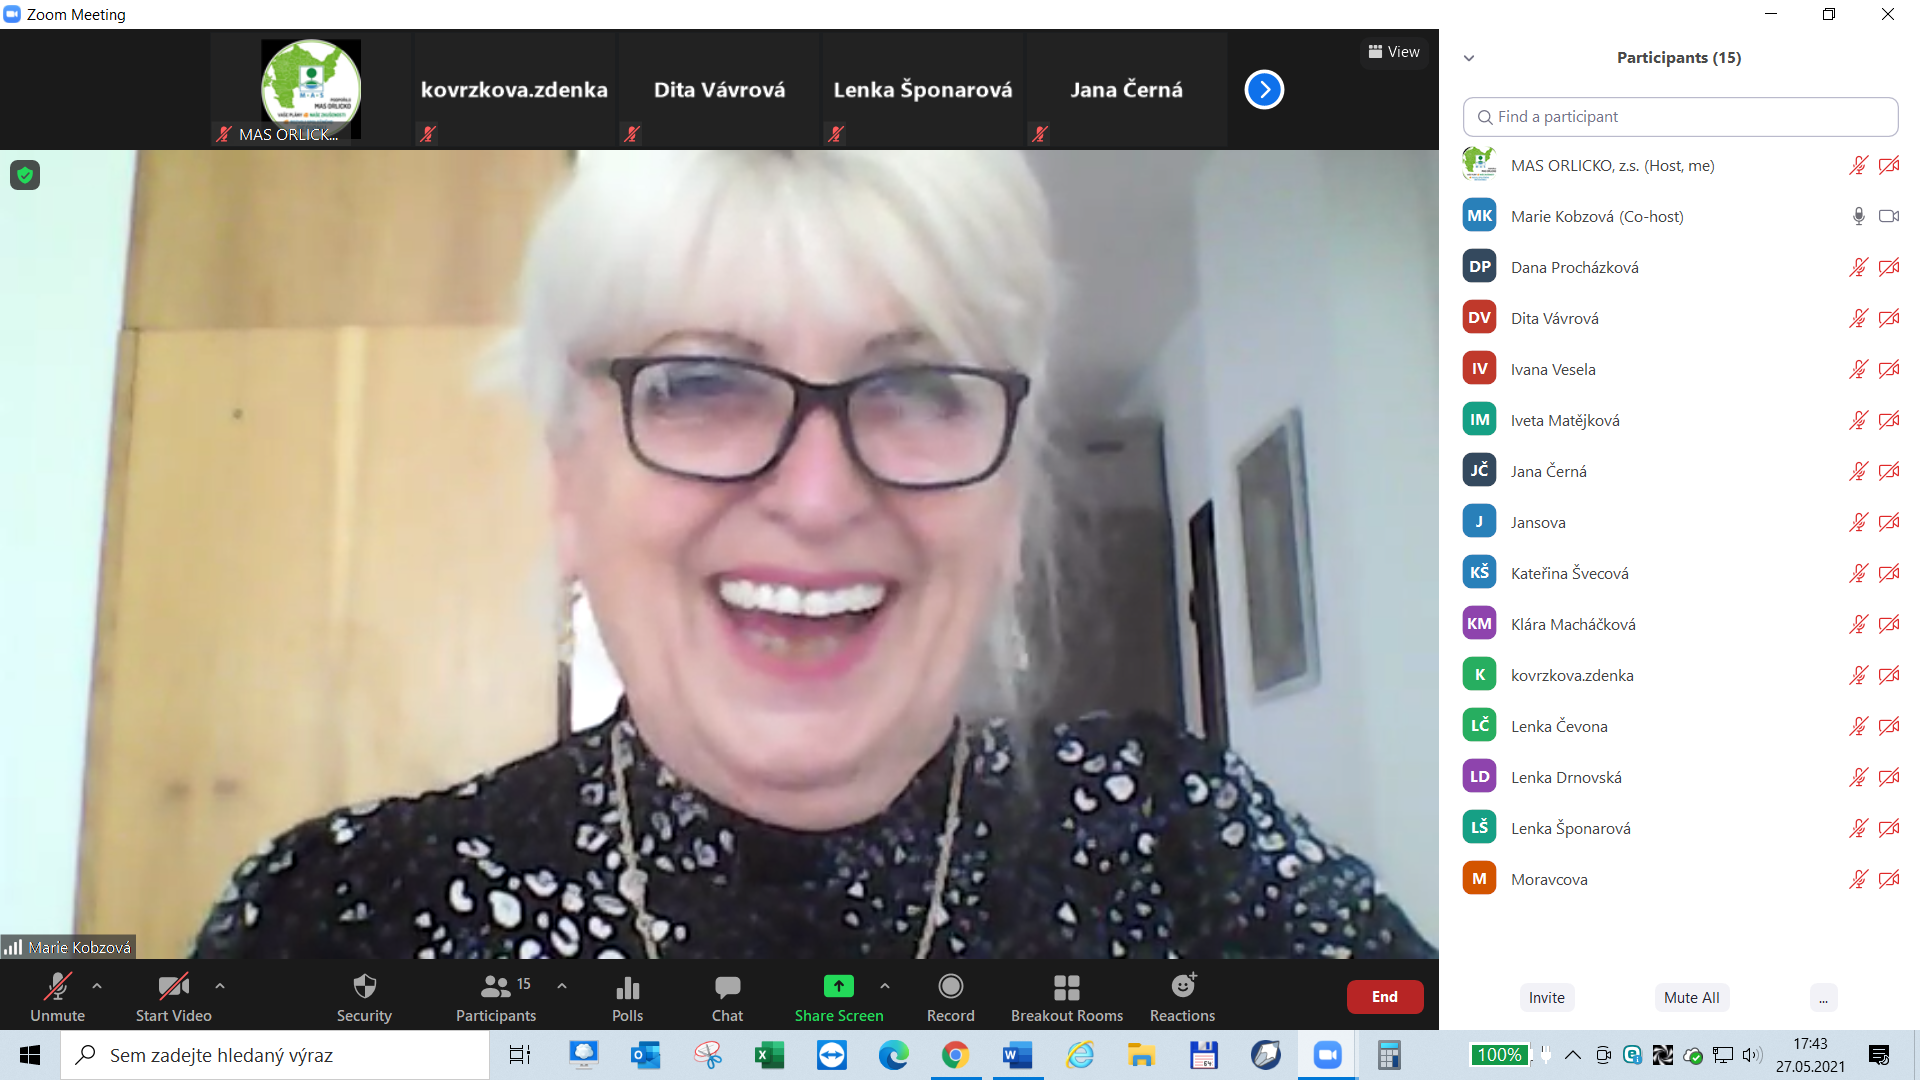This screenshot has width=1920, height=1080.
Task: Click the red End meeting button
Action: click(x=1384, y=997)
